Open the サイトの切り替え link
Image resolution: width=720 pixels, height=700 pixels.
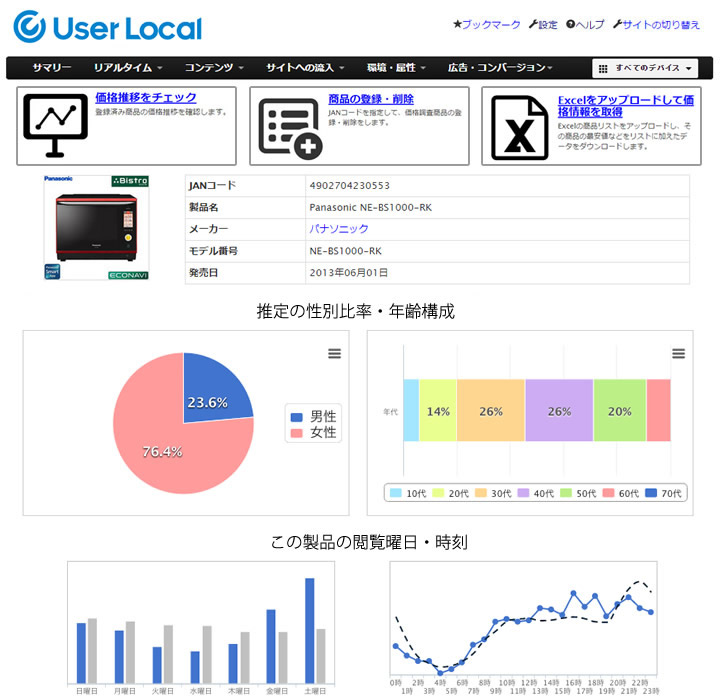(661, 24)
